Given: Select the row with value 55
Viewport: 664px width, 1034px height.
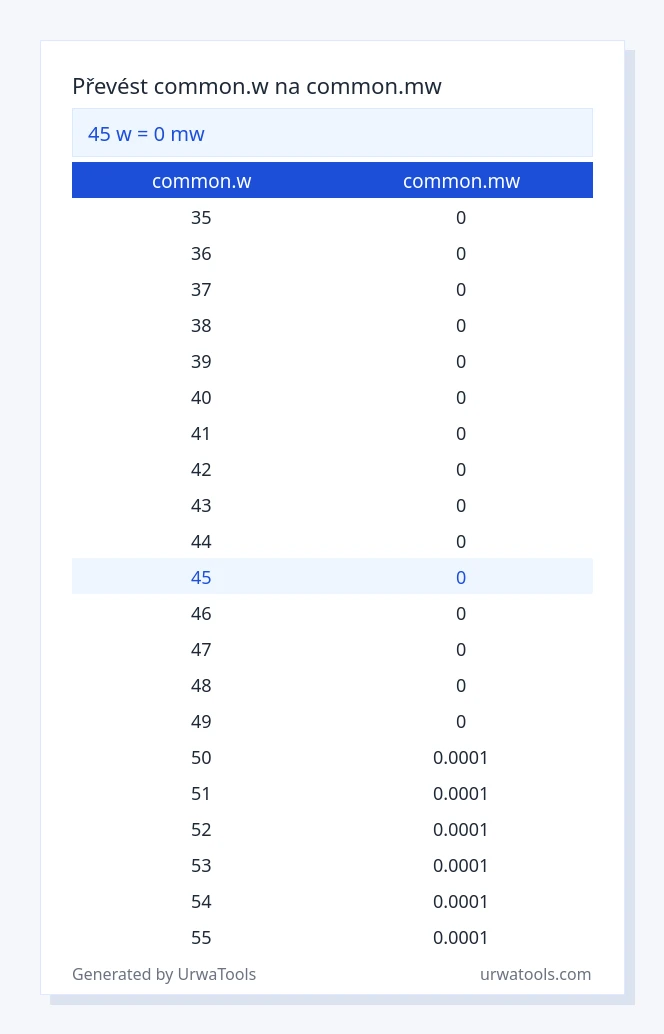Looking at the screenshot, I should pyautogui.click(x=332, y=937).
